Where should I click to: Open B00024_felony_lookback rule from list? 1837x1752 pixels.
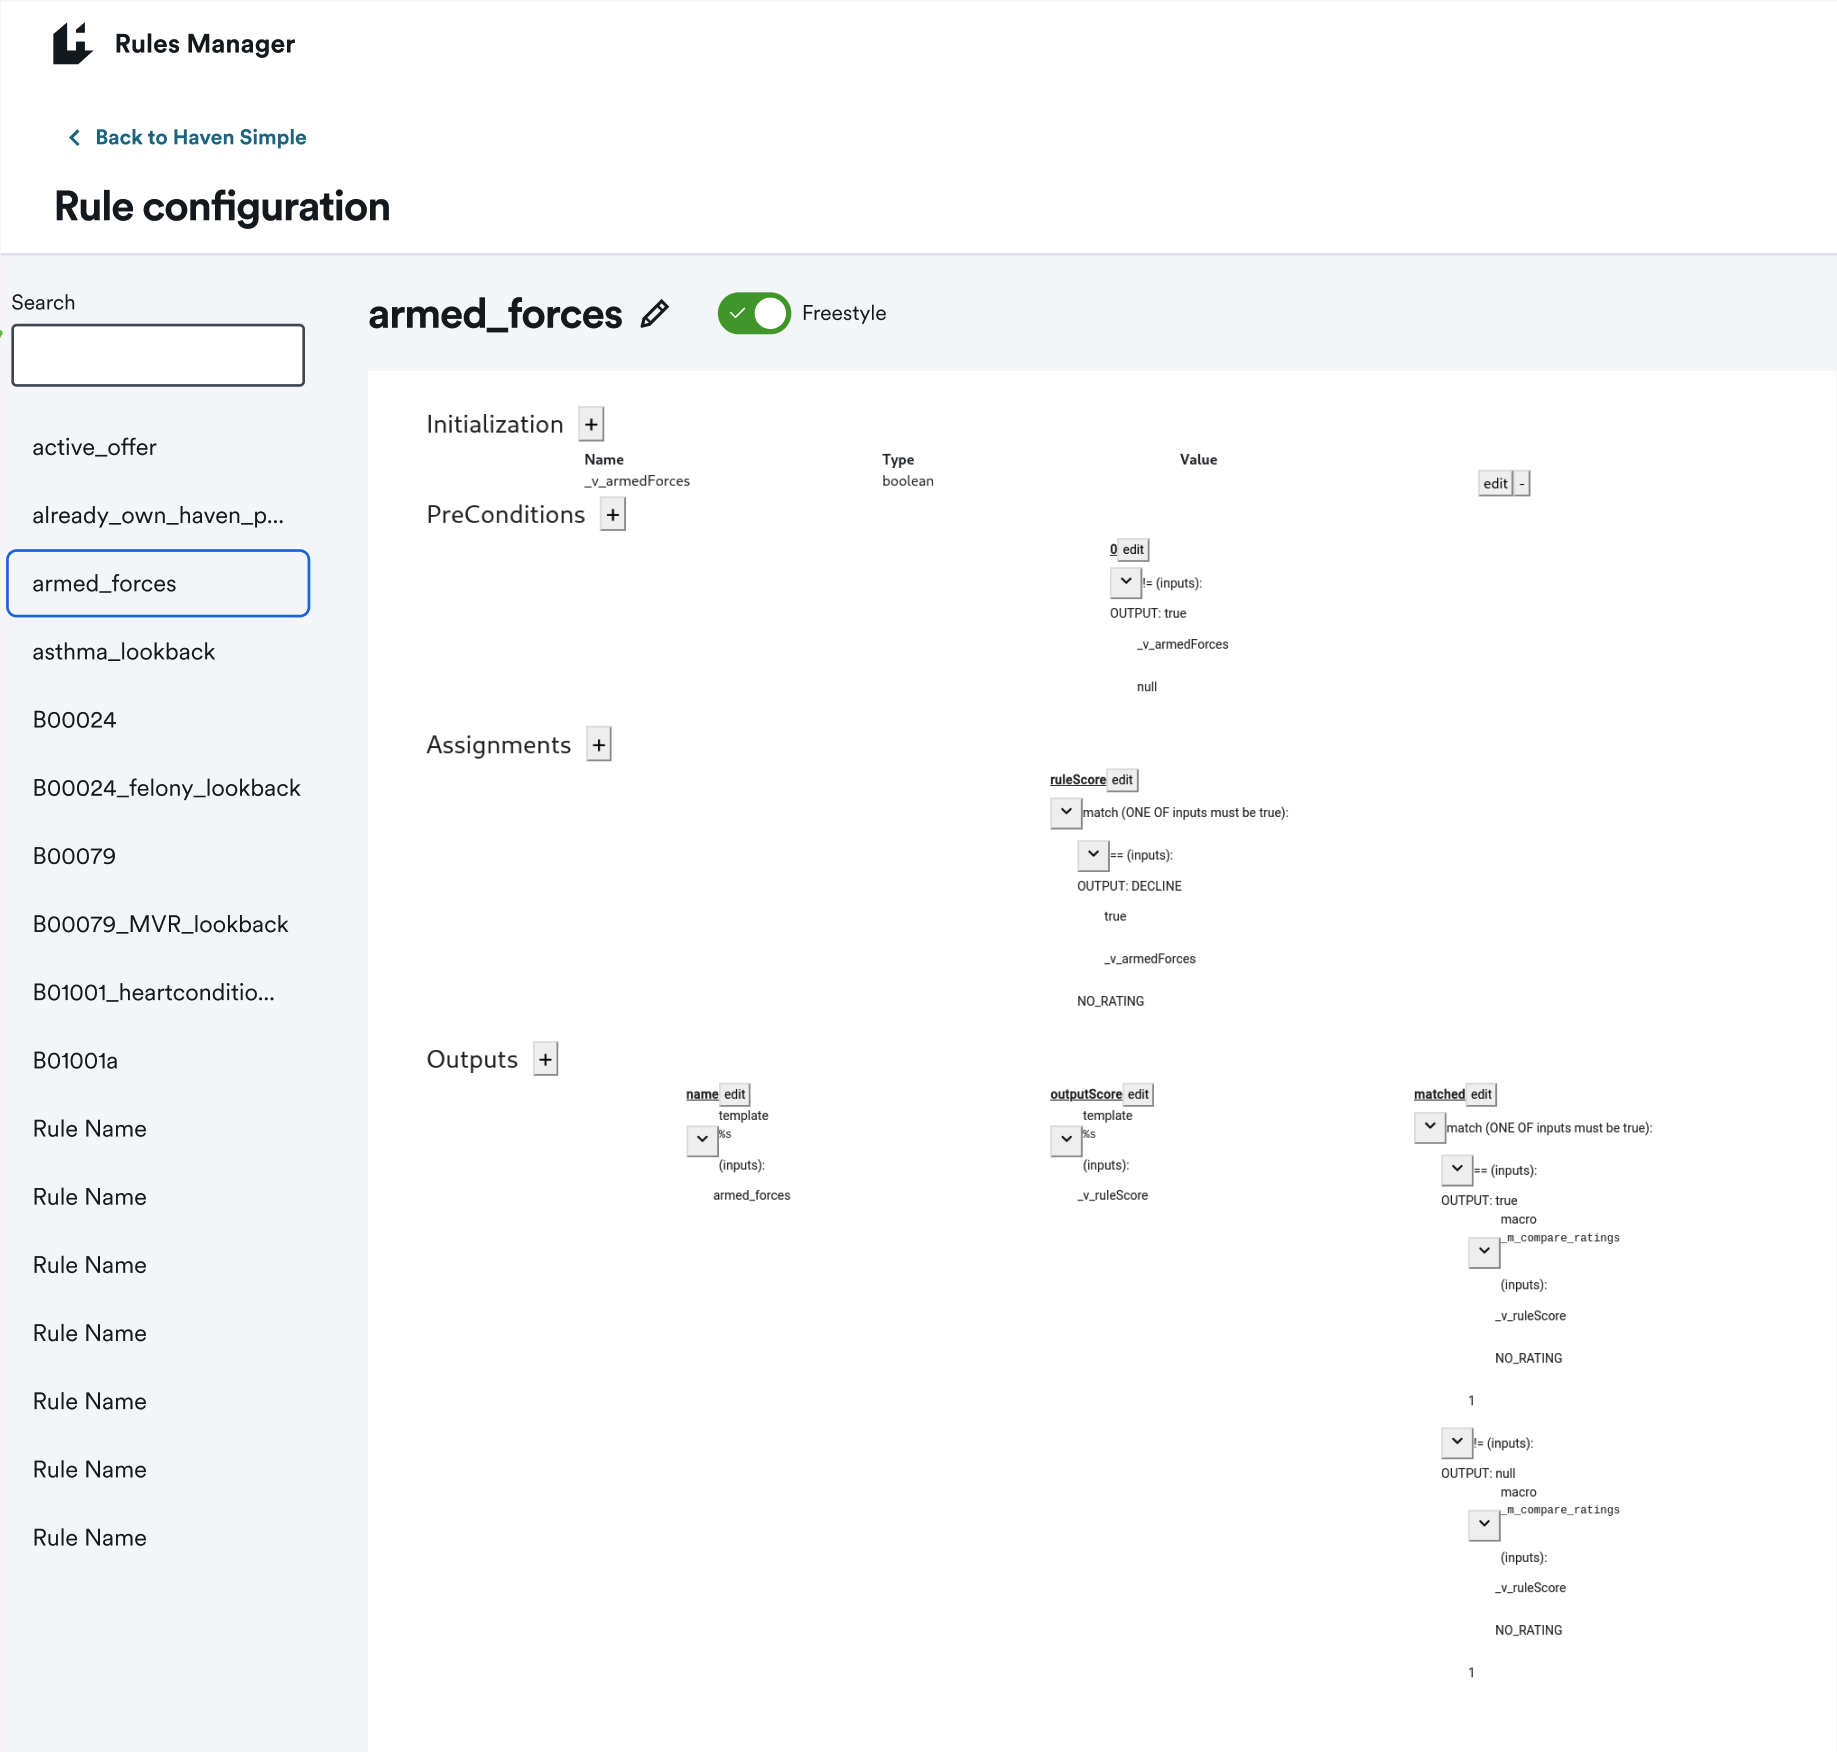tap(166, 788)
